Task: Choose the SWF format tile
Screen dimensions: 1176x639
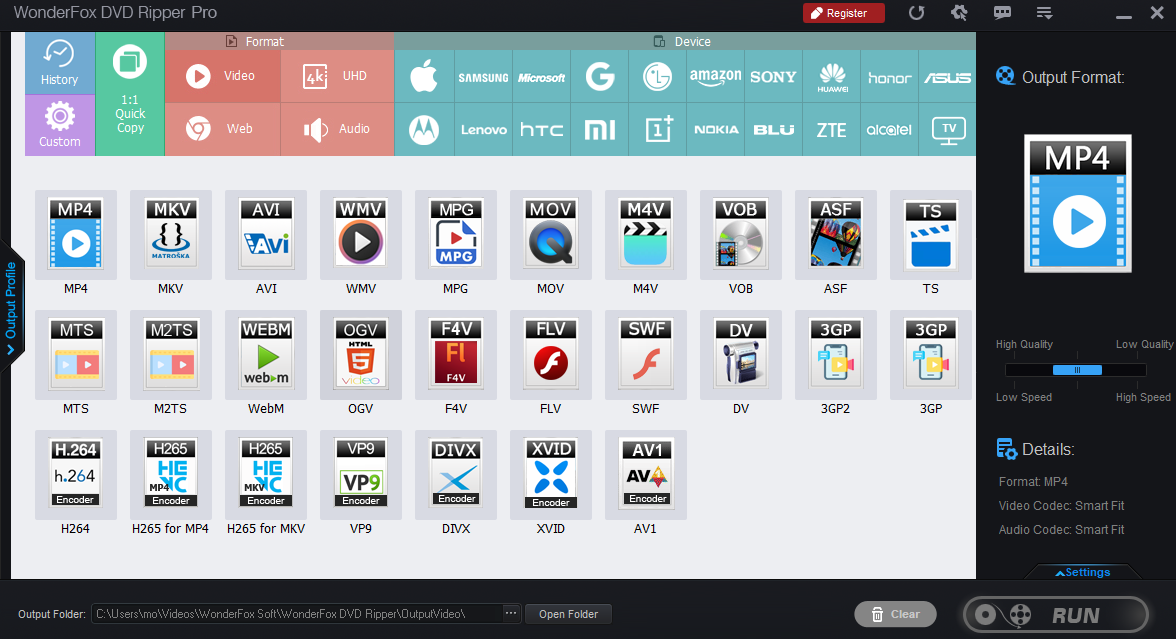Action: (x=646, y=354)
